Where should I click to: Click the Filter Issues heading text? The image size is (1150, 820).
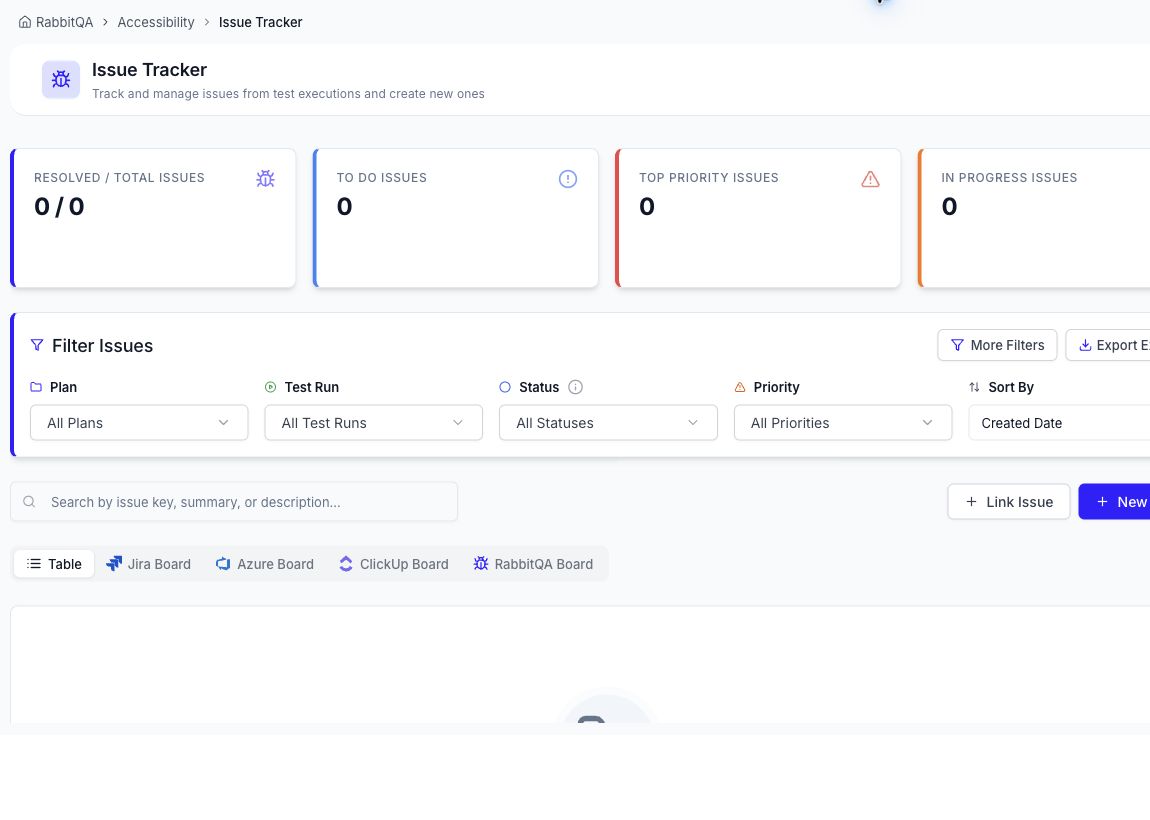click(103, 345)
